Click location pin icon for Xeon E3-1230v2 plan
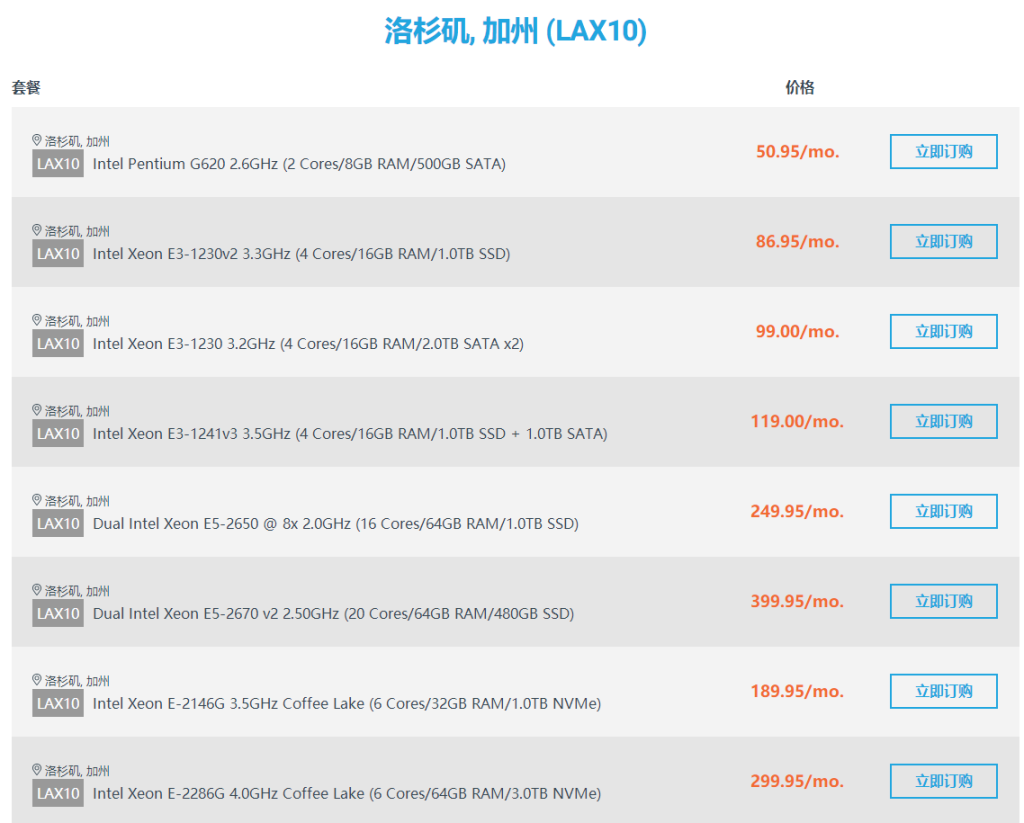The width and height of the screenshot is (1024, 823). [x=37, y=231]
